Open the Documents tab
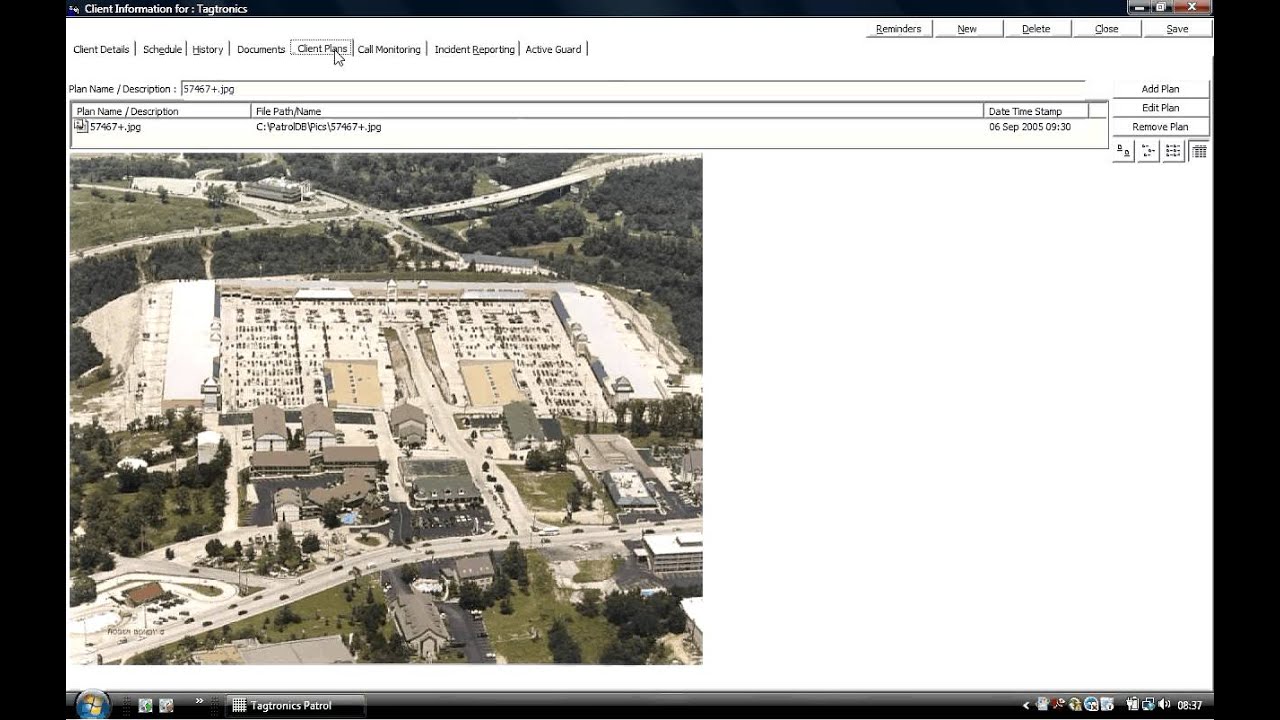Screen dimensions: 1280x720 (x=261, y=49)
